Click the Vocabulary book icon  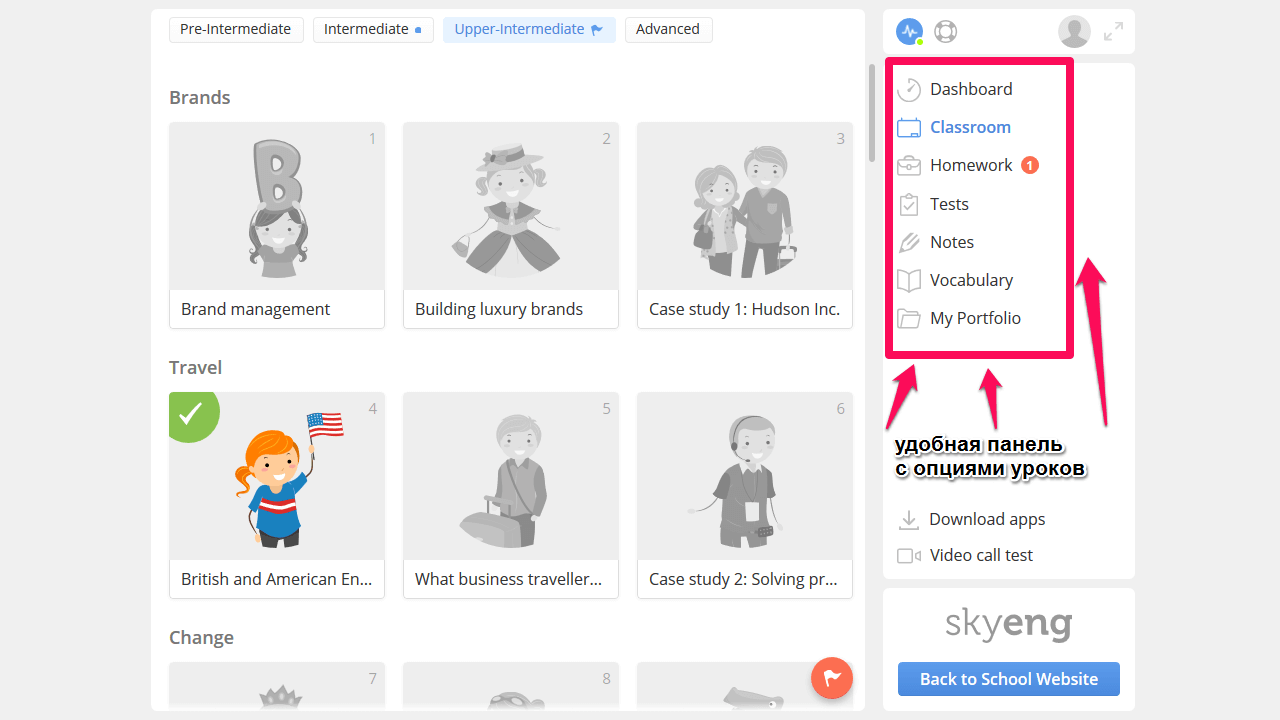click(908, 280)
